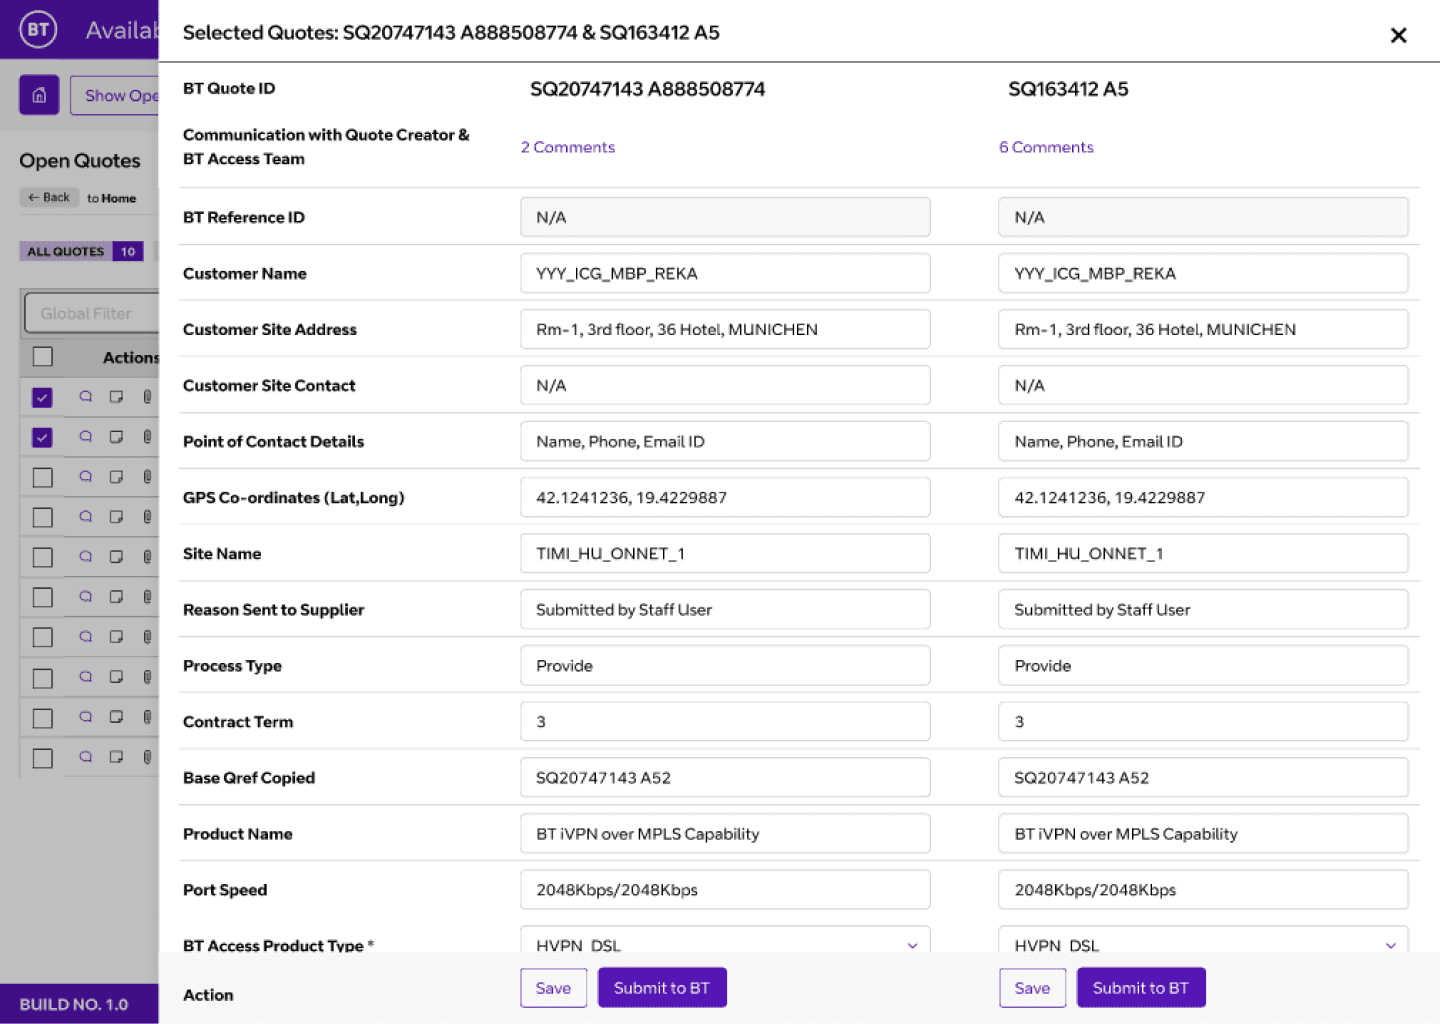Image resolution: width=1440 pixels, height=1024 pixels.
Task: Click the note icon on last quote row
Action: (116, 757)
